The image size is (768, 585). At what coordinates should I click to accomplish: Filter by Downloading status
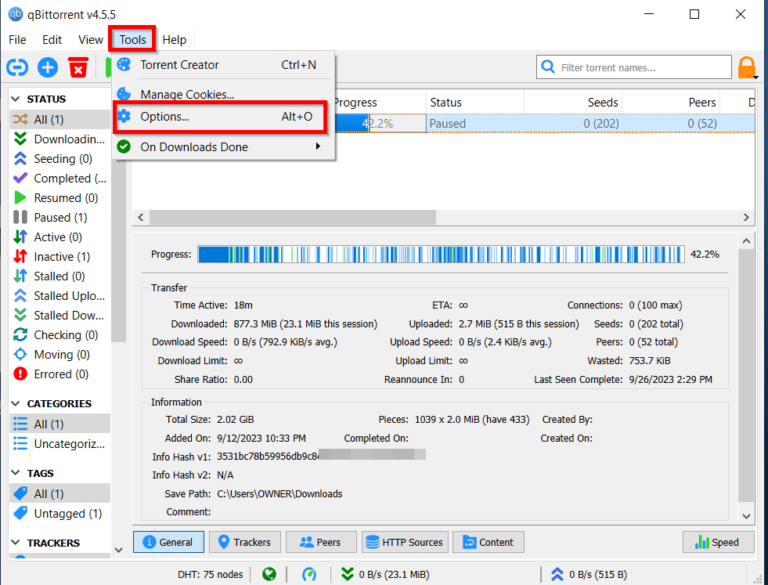click(x=60, y=139)
